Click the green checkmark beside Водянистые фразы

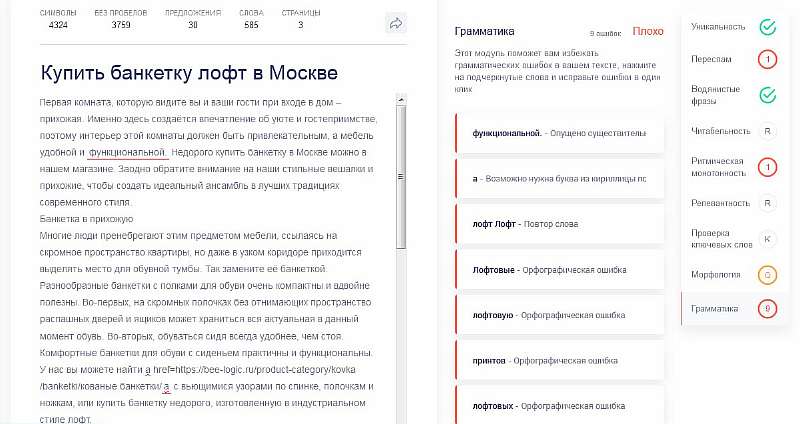click(767, 95)
